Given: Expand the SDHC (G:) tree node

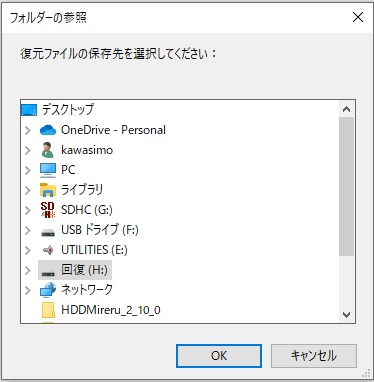Looking at the screenshot, I should tap(28, 210).
